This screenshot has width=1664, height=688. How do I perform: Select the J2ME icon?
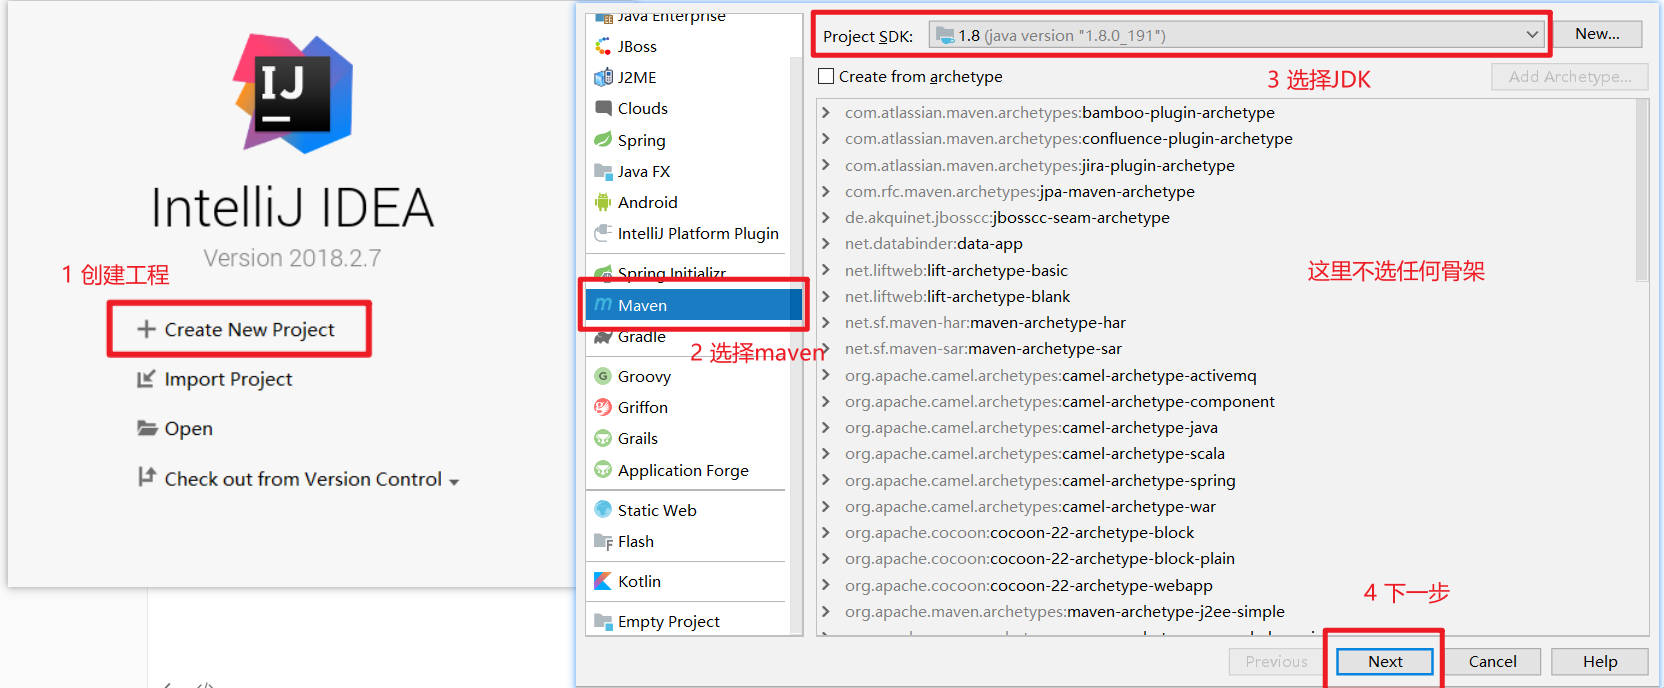pyautogui.click(x=603, y=77)
